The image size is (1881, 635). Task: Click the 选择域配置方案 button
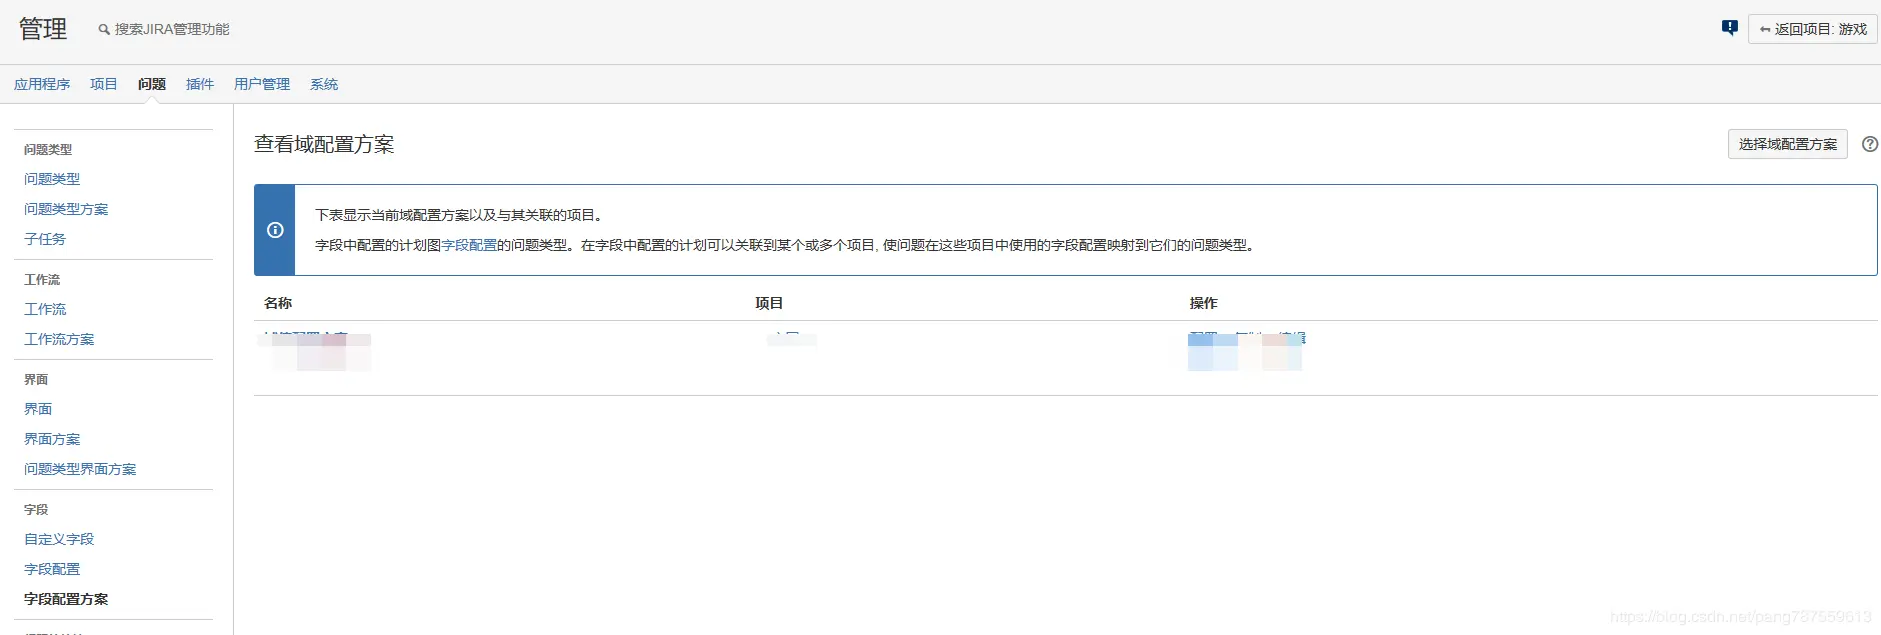coord(1787,144)
